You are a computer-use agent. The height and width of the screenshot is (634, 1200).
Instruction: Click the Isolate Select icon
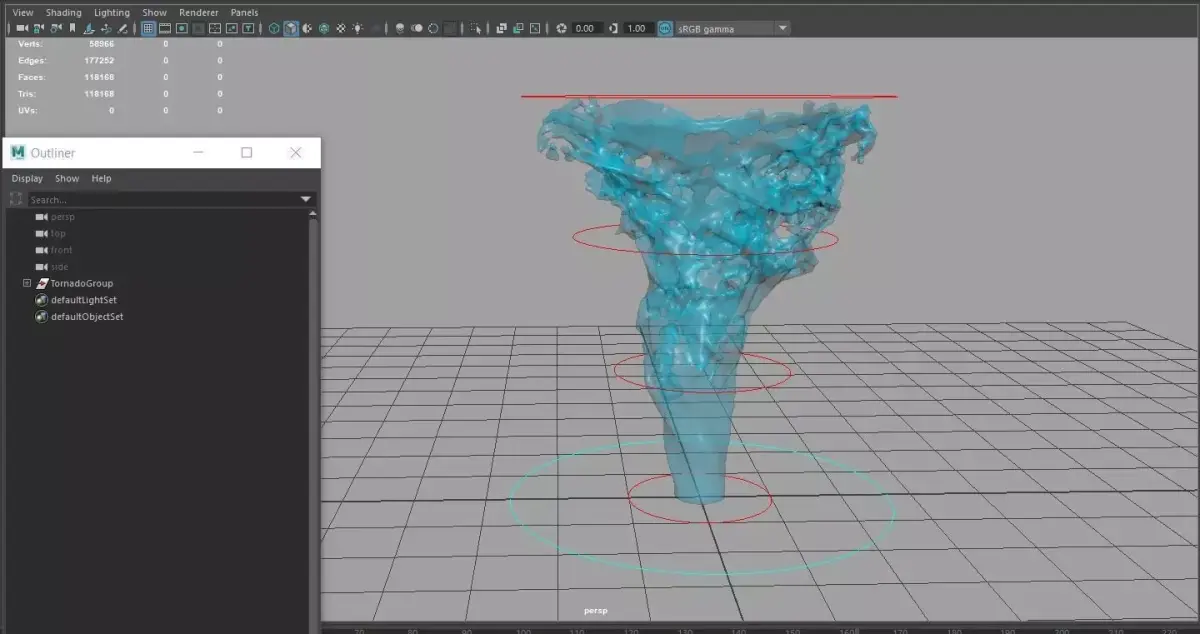point(474,28)
